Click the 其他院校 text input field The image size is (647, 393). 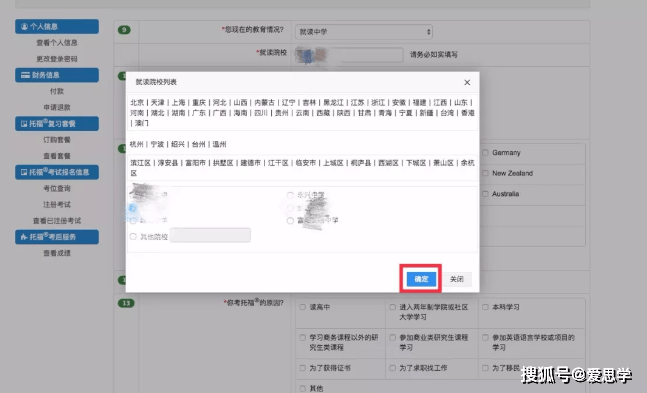[x=210, y=235]
